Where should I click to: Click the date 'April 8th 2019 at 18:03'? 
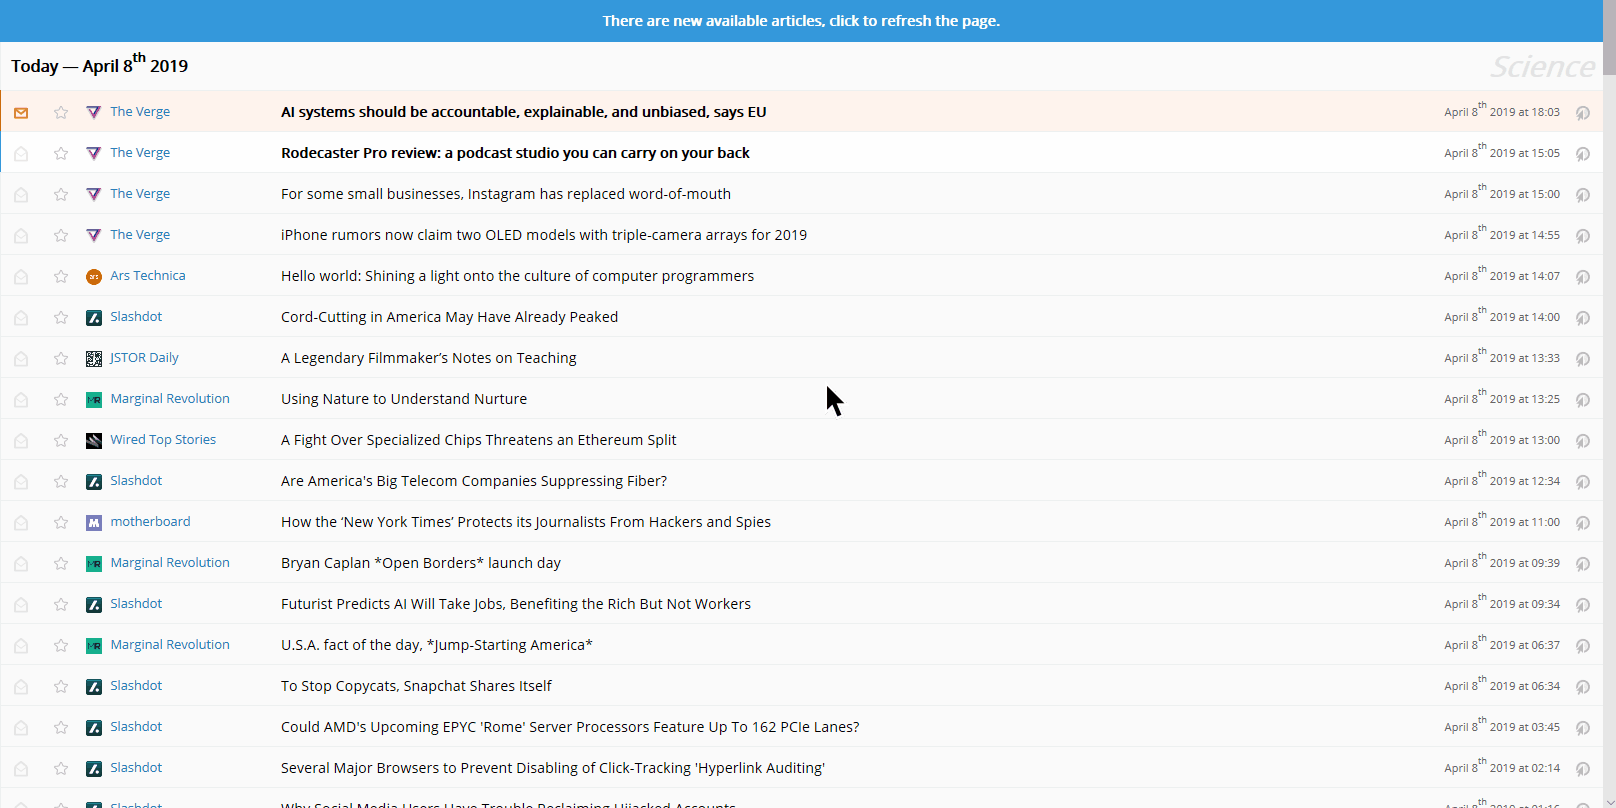(1502, 111)
